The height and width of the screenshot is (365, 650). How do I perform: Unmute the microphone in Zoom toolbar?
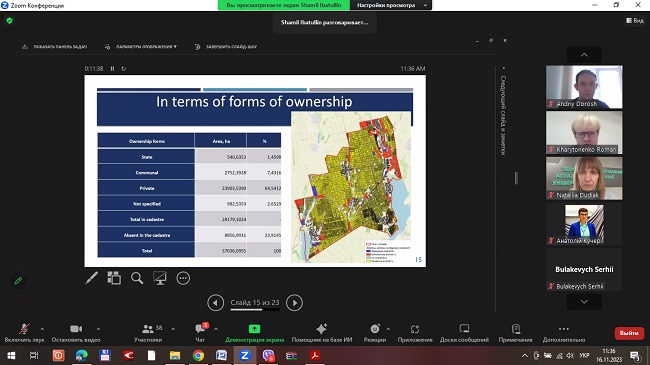pyautogui.click(x=24, y=333)
